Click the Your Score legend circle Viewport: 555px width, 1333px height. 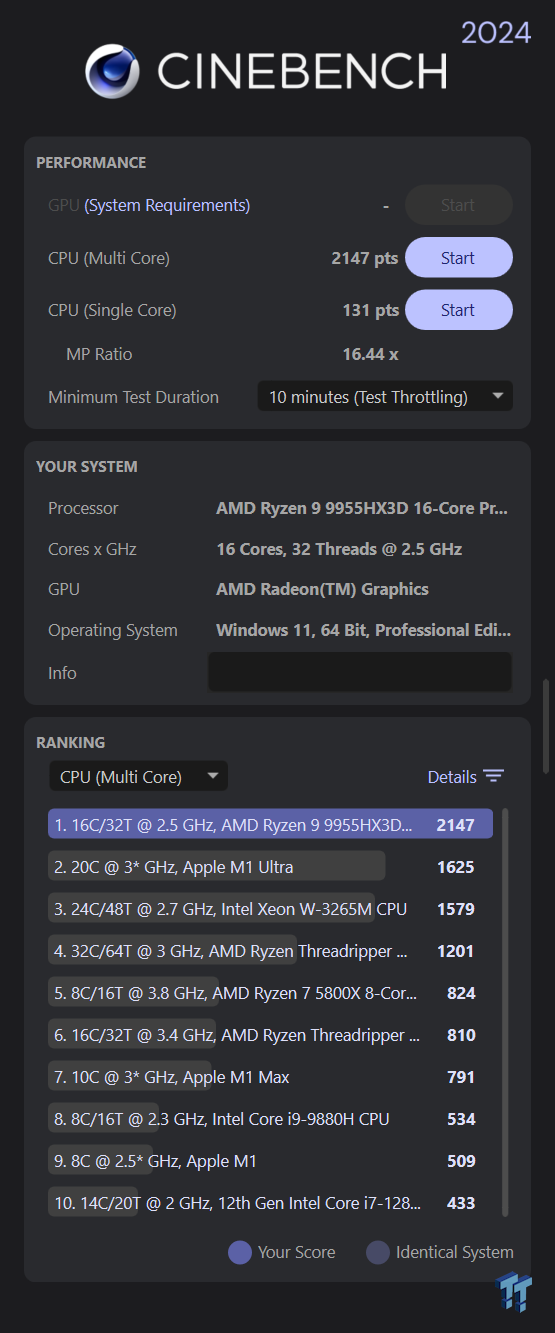[x=240, y=1252]
